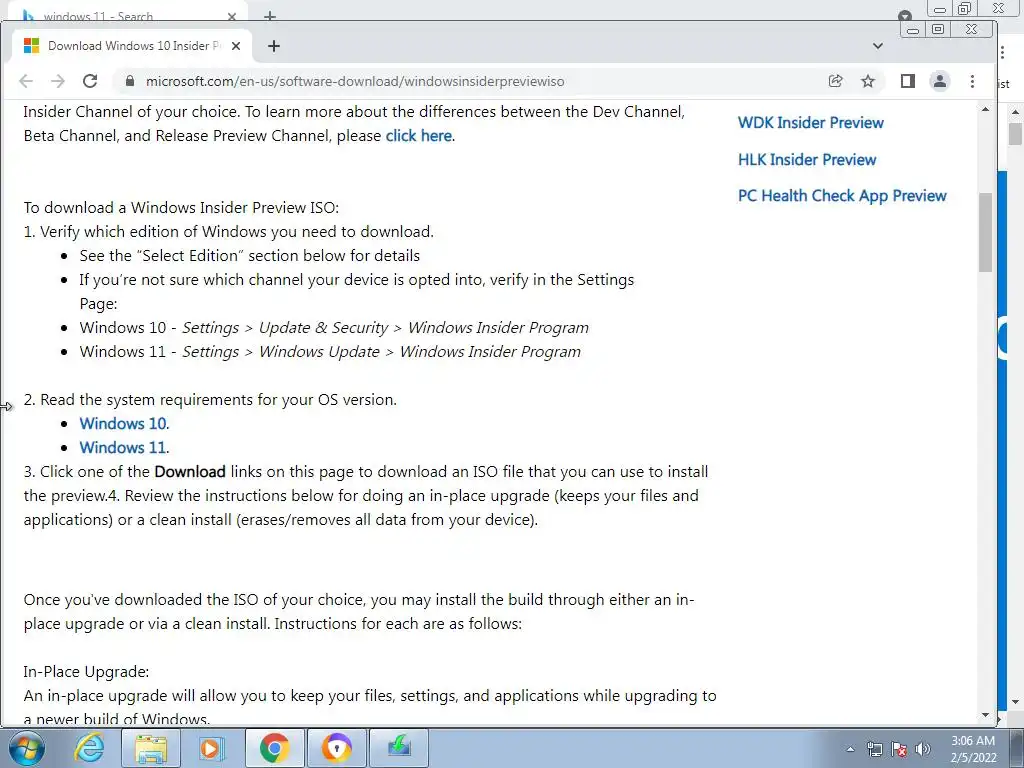
Task: Open HLK Insider Preview link
Action: (807, 159)
